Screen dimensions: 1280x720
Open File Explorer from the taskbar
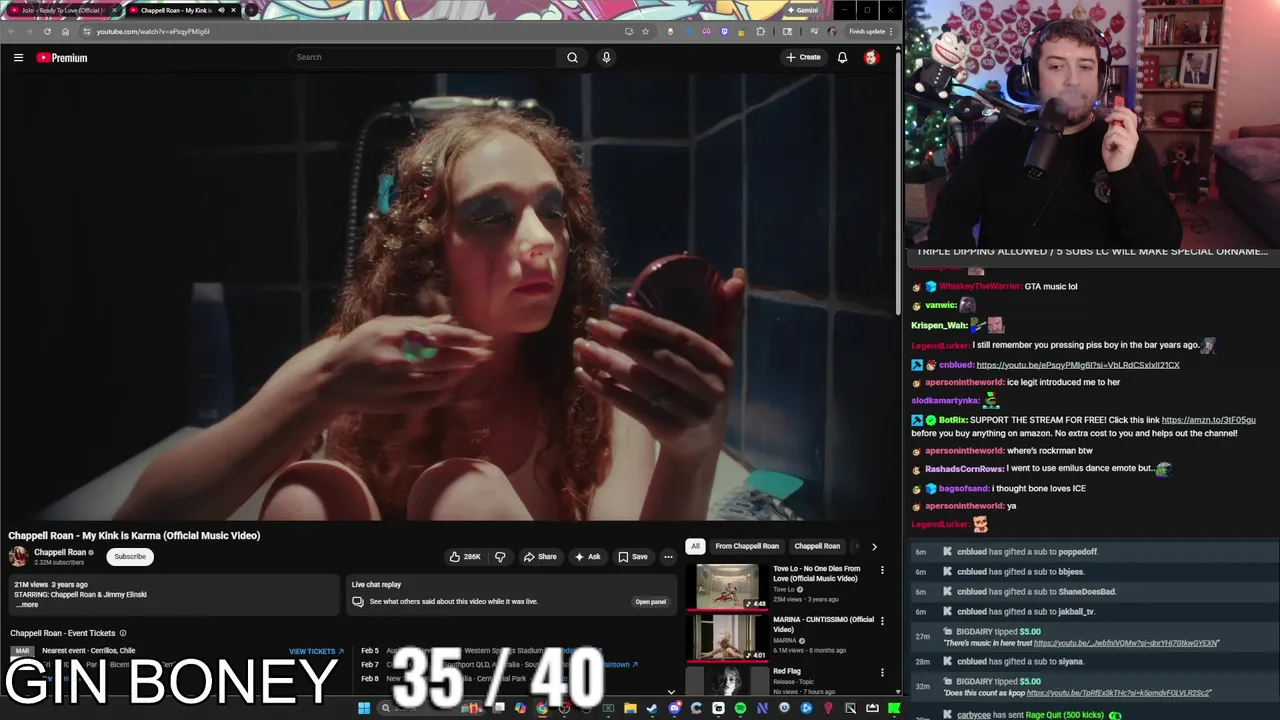630,708
